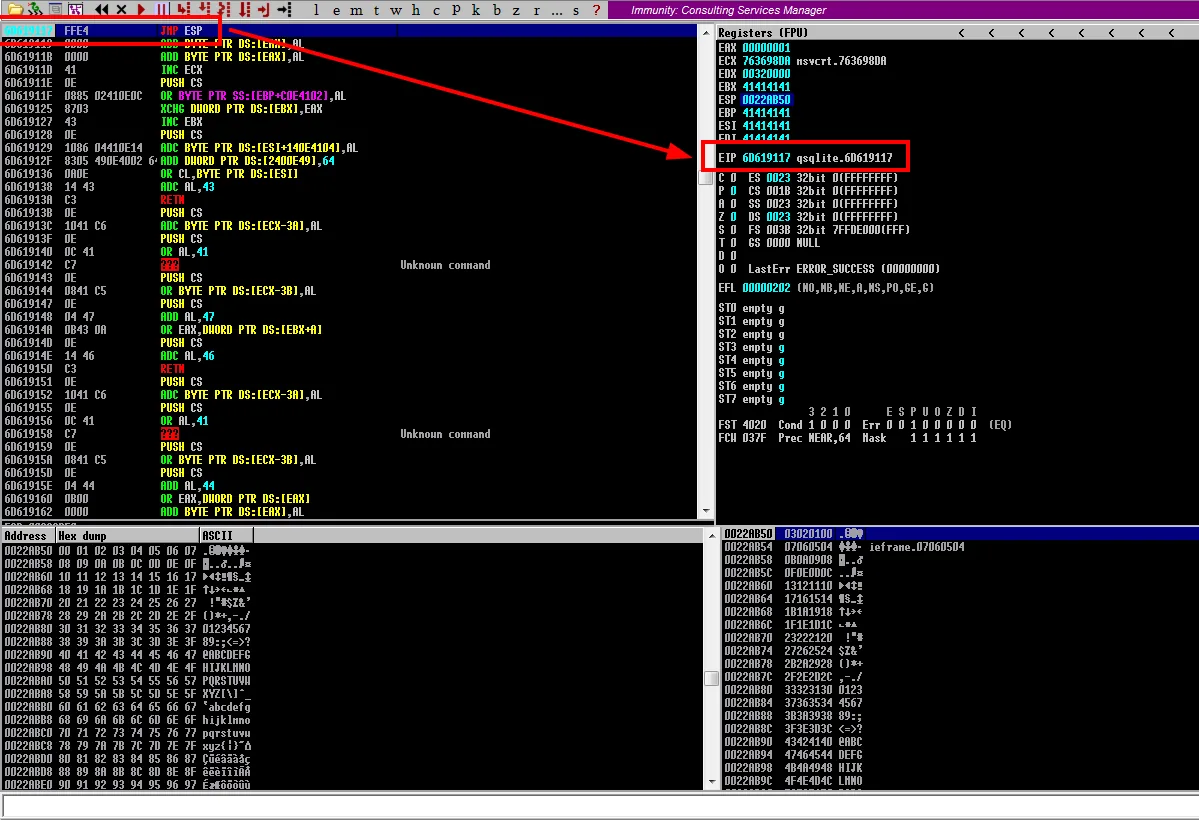The width and height of the screenshot is (1199, 820).
Task: Click the green Python shell icon
Action: (x=34, y=9)
